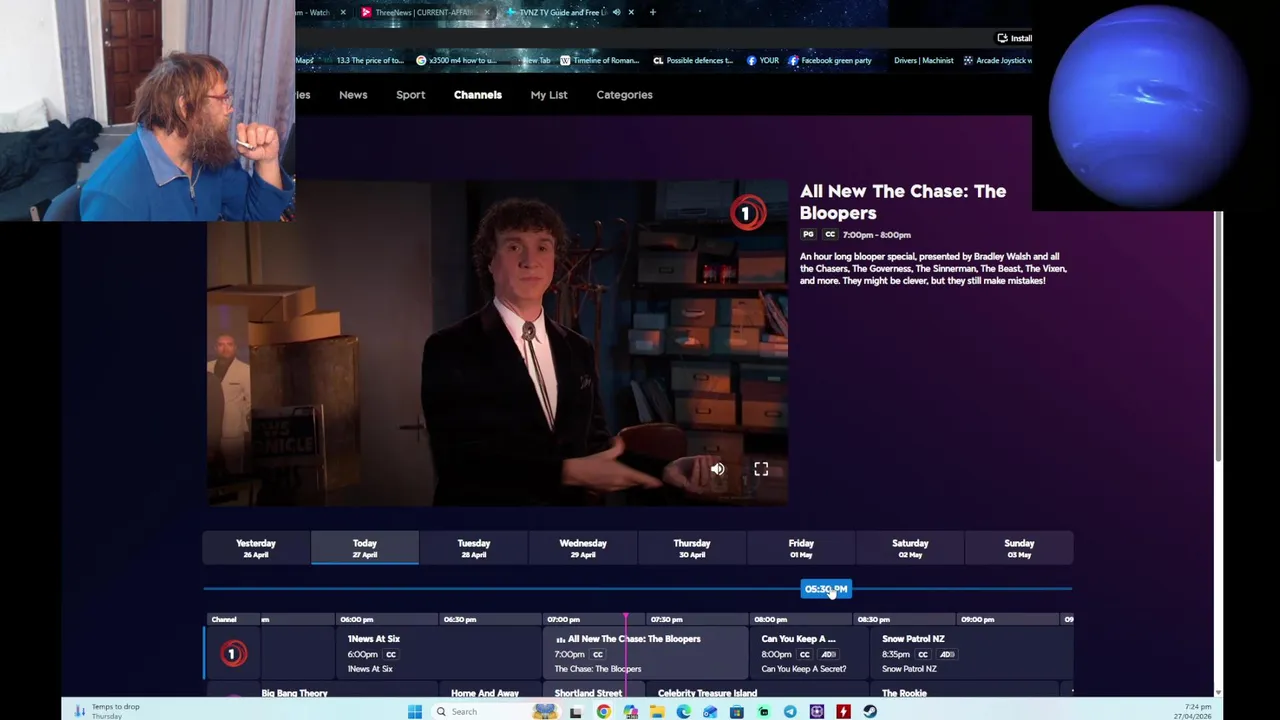Select Friday 01 May in guide

click(x=801, y=548)
